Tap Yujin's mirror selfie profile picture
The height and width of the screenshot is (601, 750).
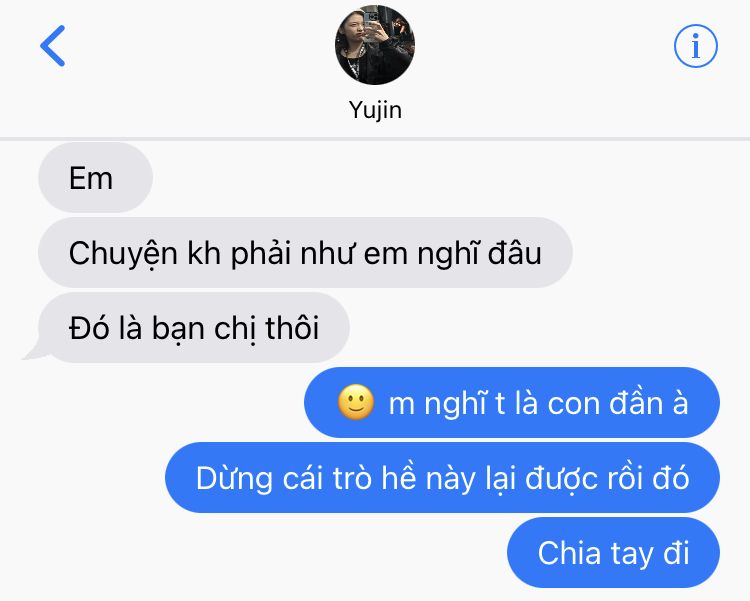375,45
